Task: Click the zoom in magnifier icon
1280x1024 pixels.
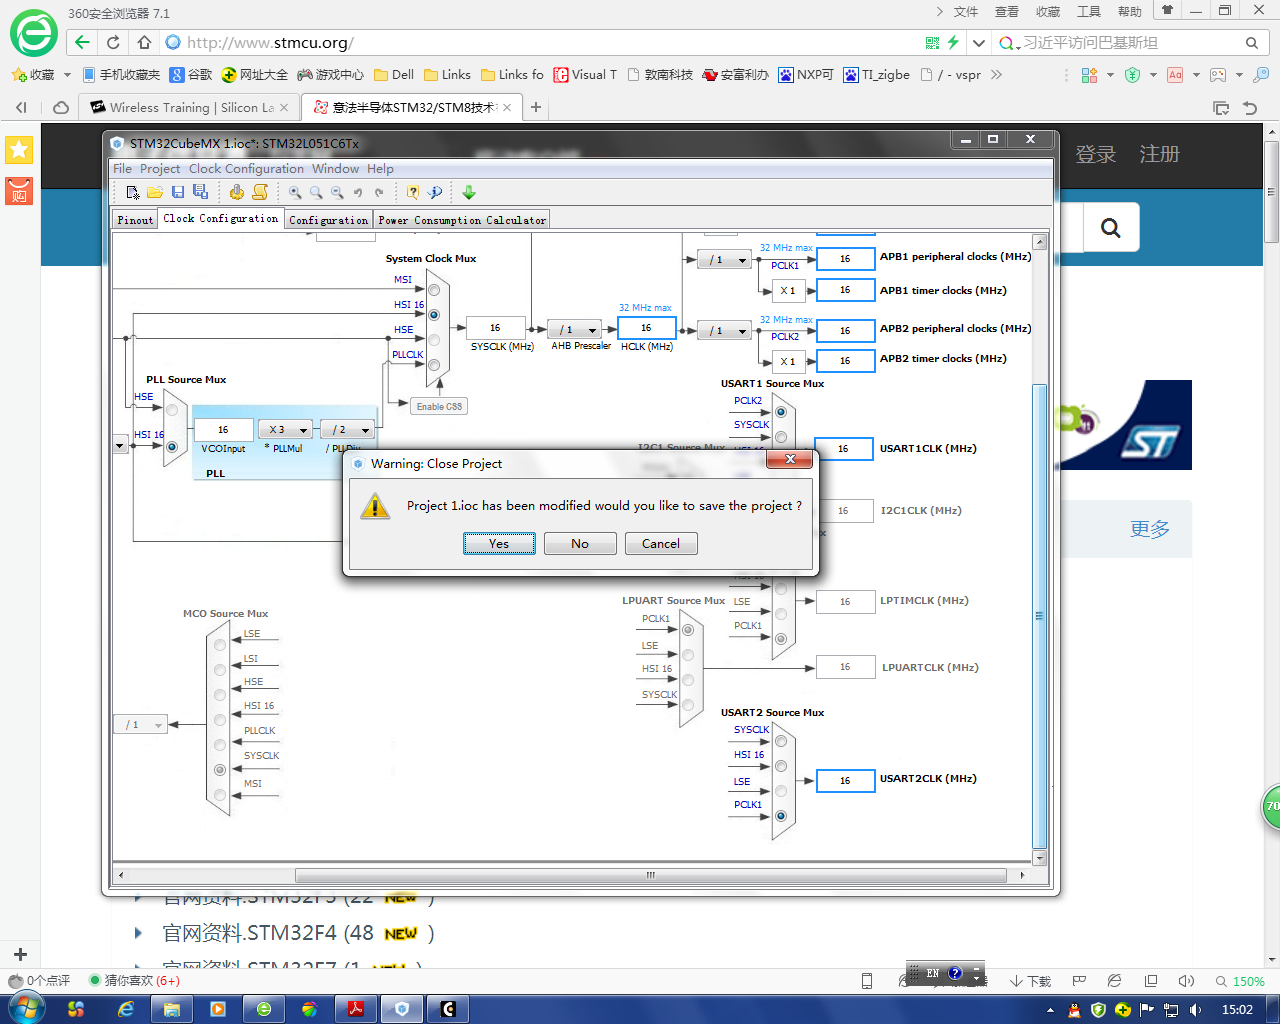Action: coord(295,192)
